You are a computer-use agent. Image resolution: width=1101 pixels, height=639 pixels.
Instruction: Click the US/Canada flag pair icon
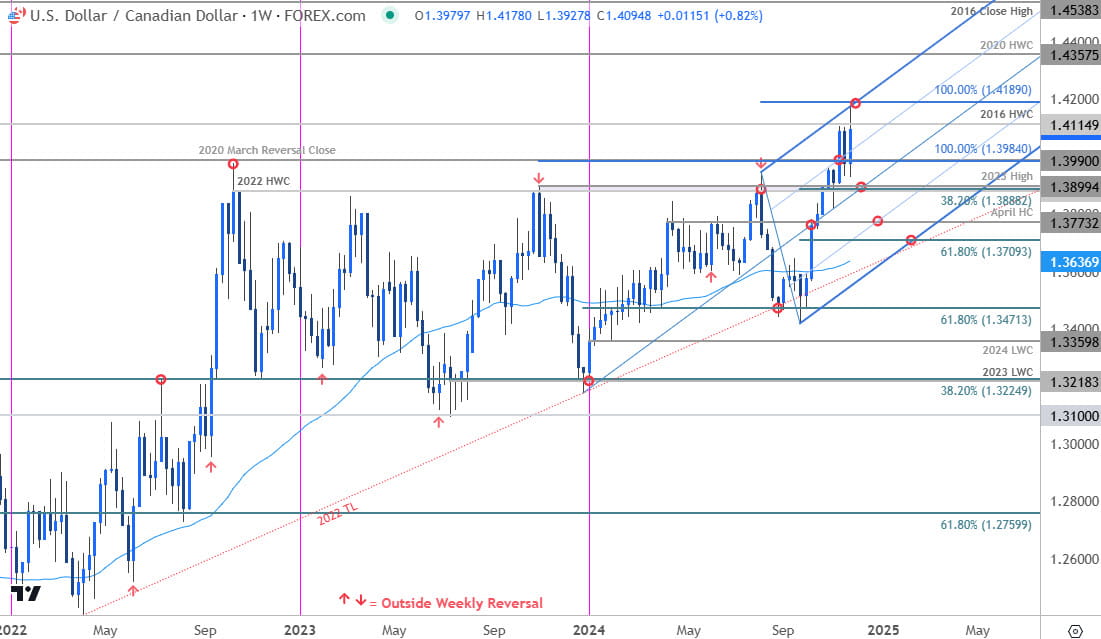pos(14,16)
